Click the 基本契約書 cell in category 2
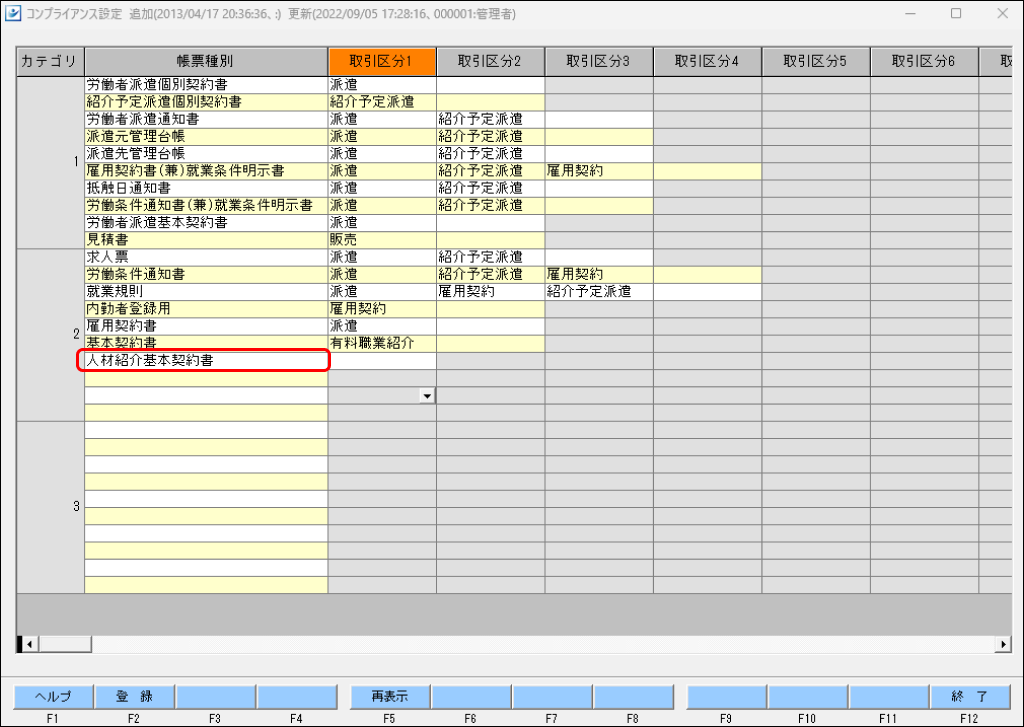The width and height of the screenshot is (1024, 727). point(206,343)
